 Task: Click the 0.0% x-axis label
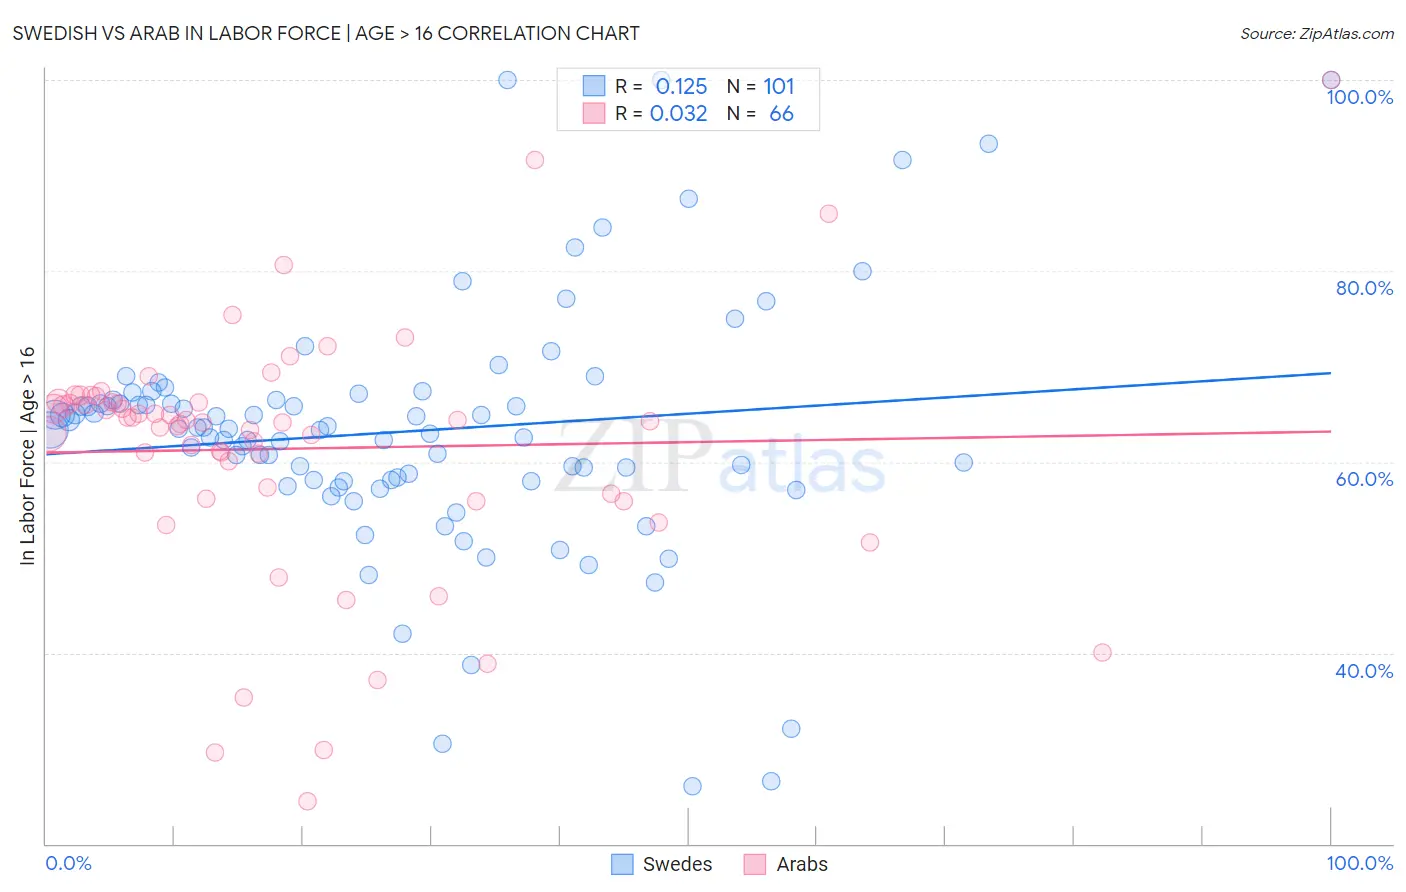68,863
